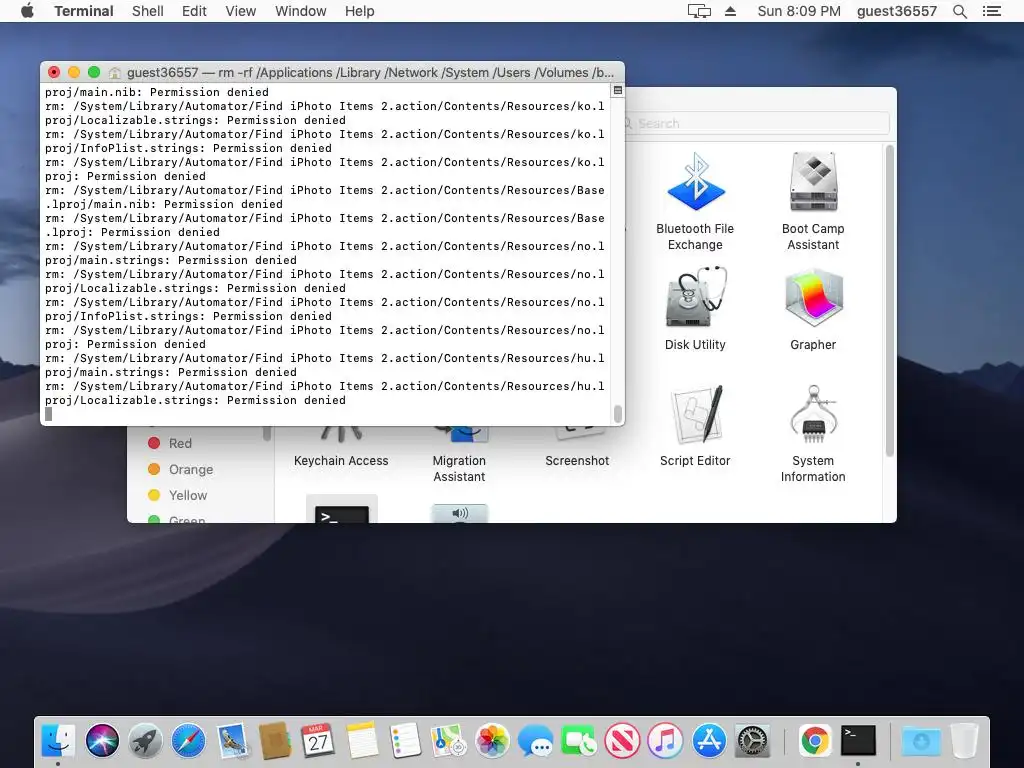1024x768 pixels.
Task: Open System Preferences from Dock
Action: click(752, 741)
